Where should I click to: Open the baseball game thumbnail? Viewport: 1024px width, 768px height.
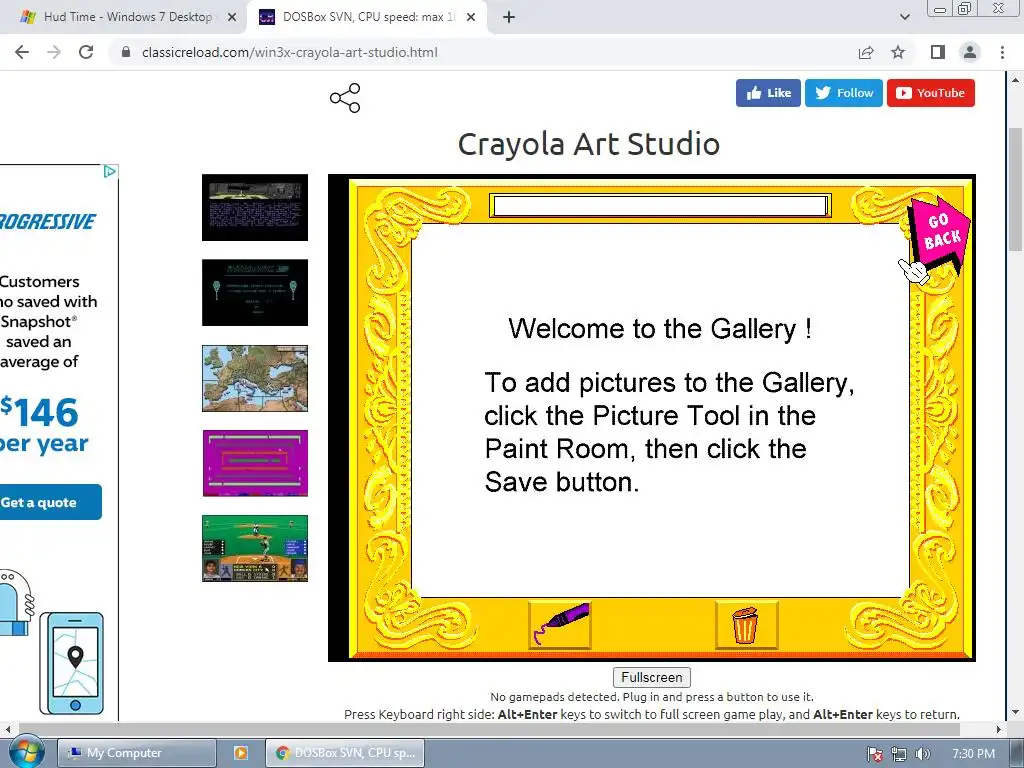[255, 548]
